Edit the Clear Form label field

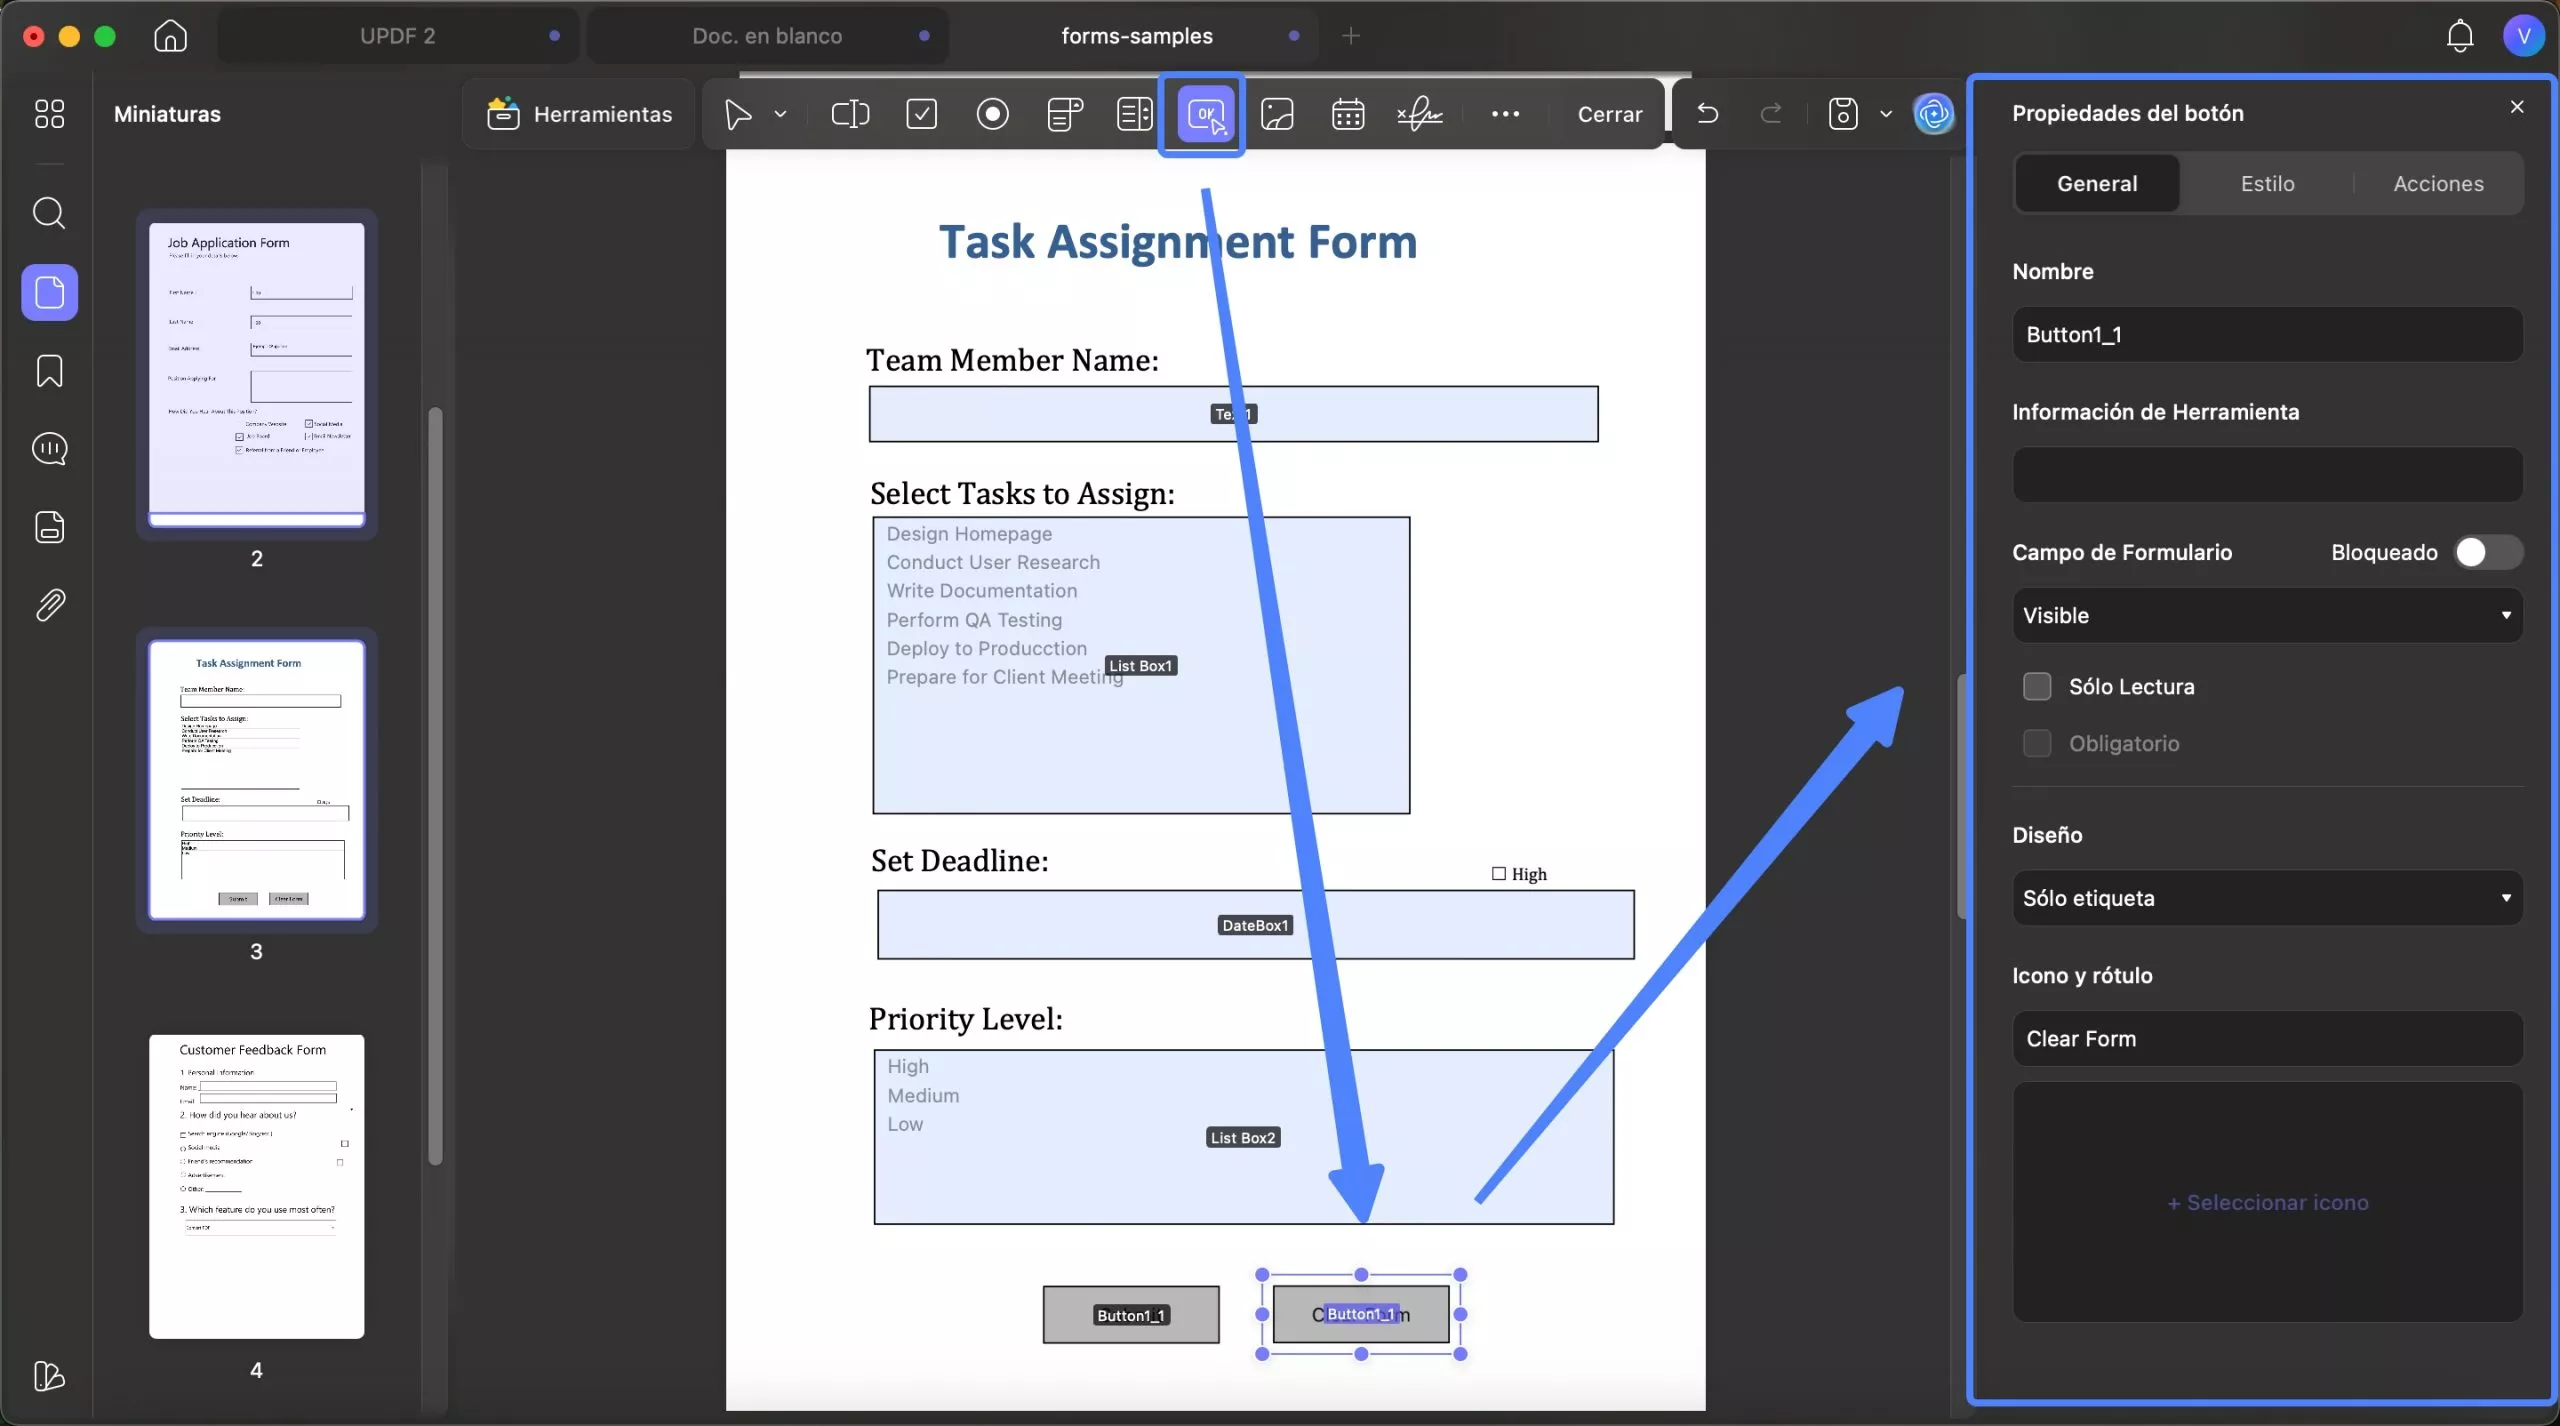pyautogui.click(x=2267, y=1038)
